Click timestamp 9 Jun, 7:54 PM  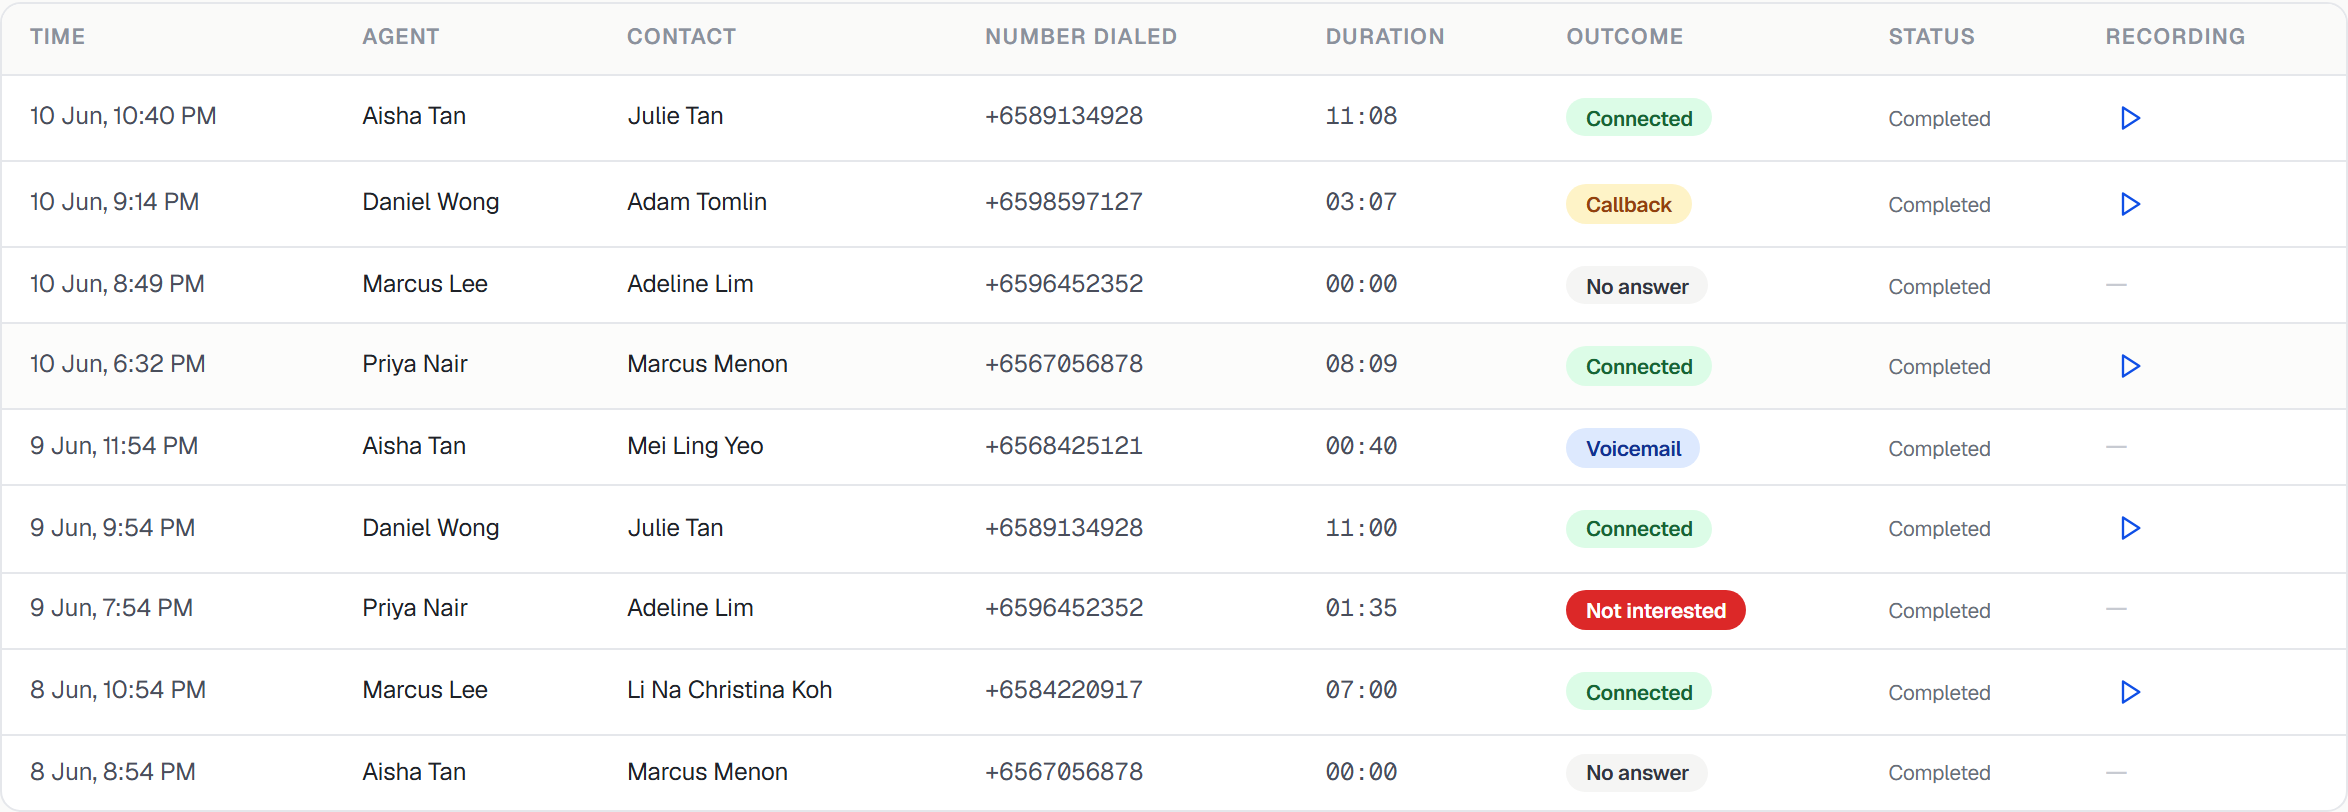[x=111, y=608]
